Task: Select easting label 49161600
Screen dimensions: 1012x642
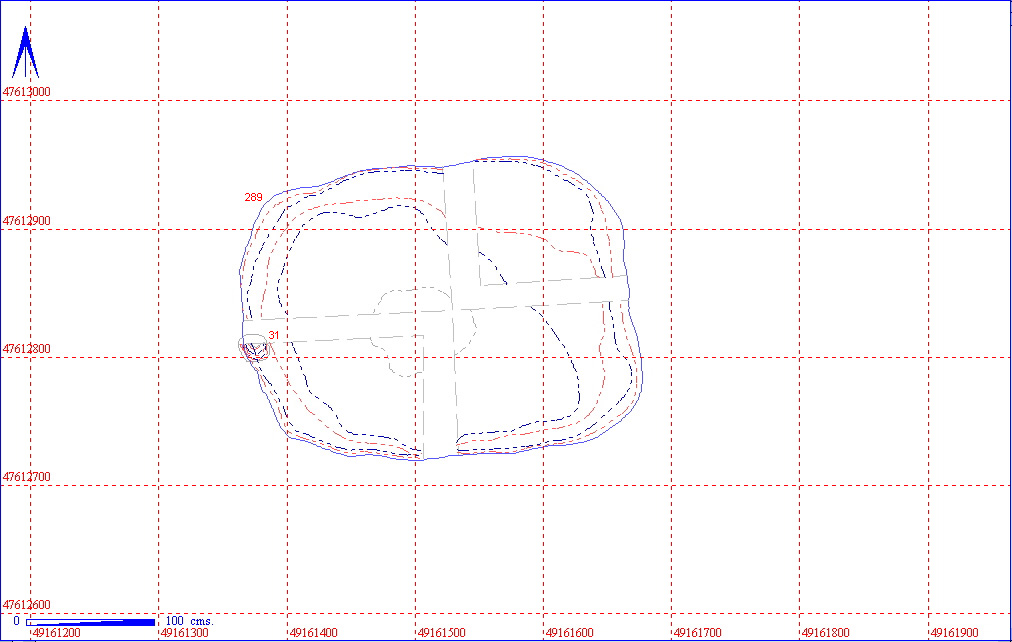Action: (x=570, y=633)
